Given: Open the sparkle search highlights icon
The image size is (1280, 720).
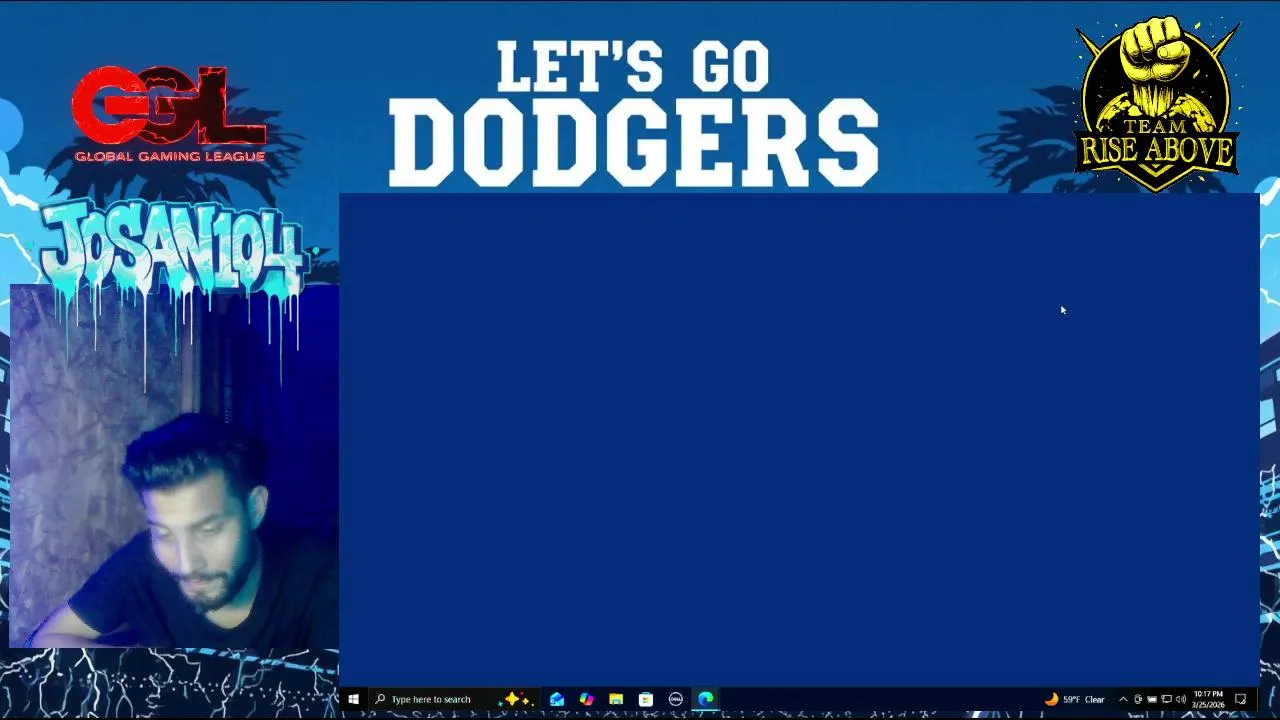Looking at the screenshot, I should click(518, 699).
